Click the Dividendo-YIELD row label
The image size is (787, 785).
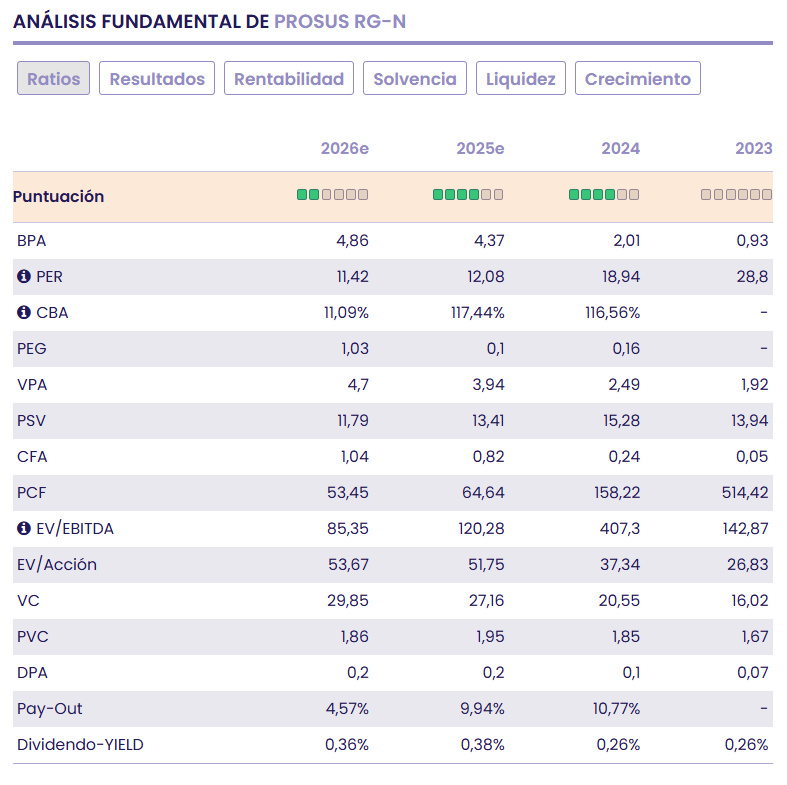(x=80, y=745)
